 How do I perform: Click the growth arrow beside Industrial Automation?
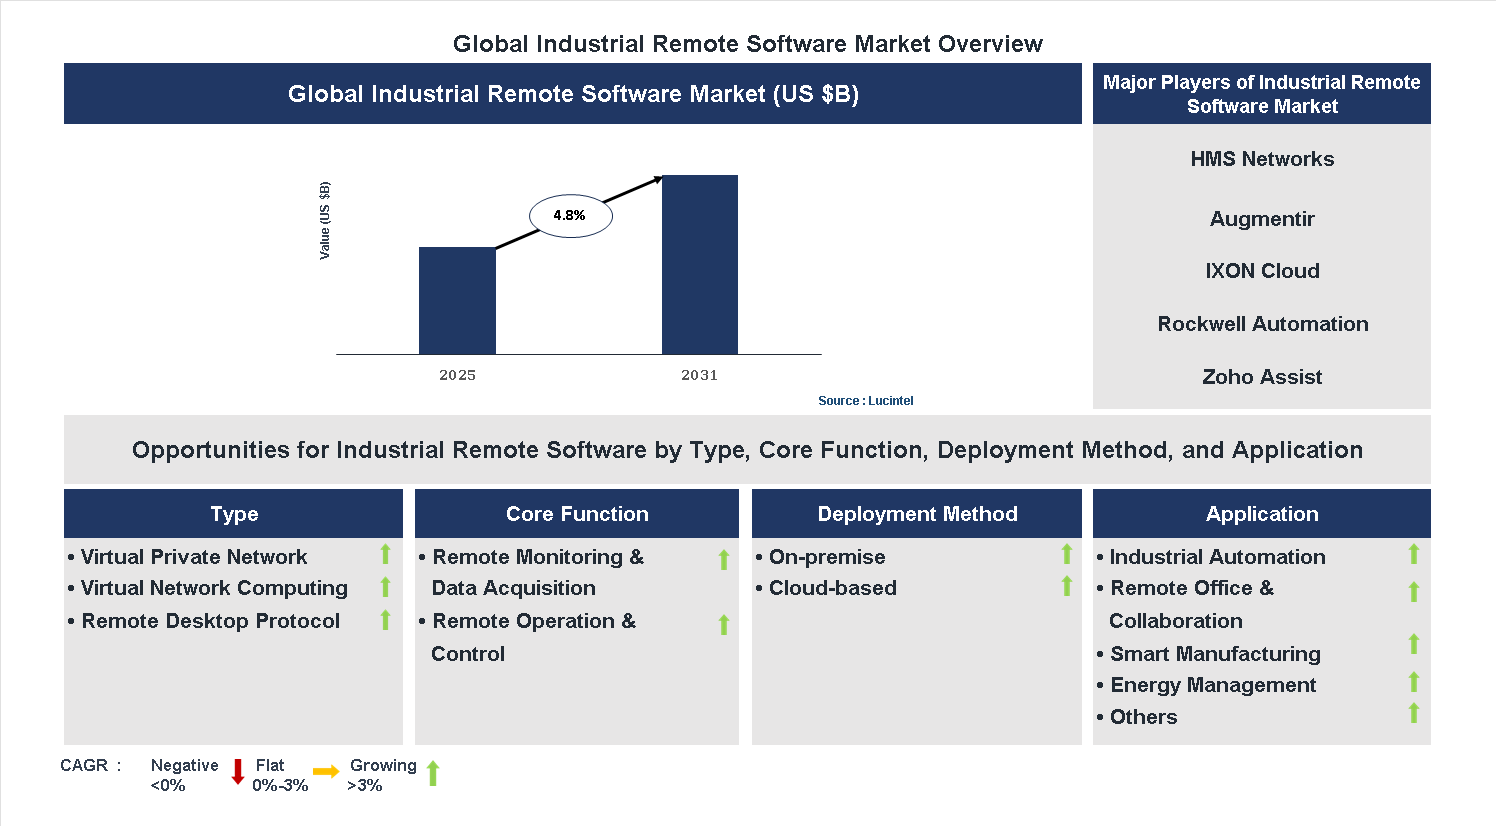pos(1413,553)
